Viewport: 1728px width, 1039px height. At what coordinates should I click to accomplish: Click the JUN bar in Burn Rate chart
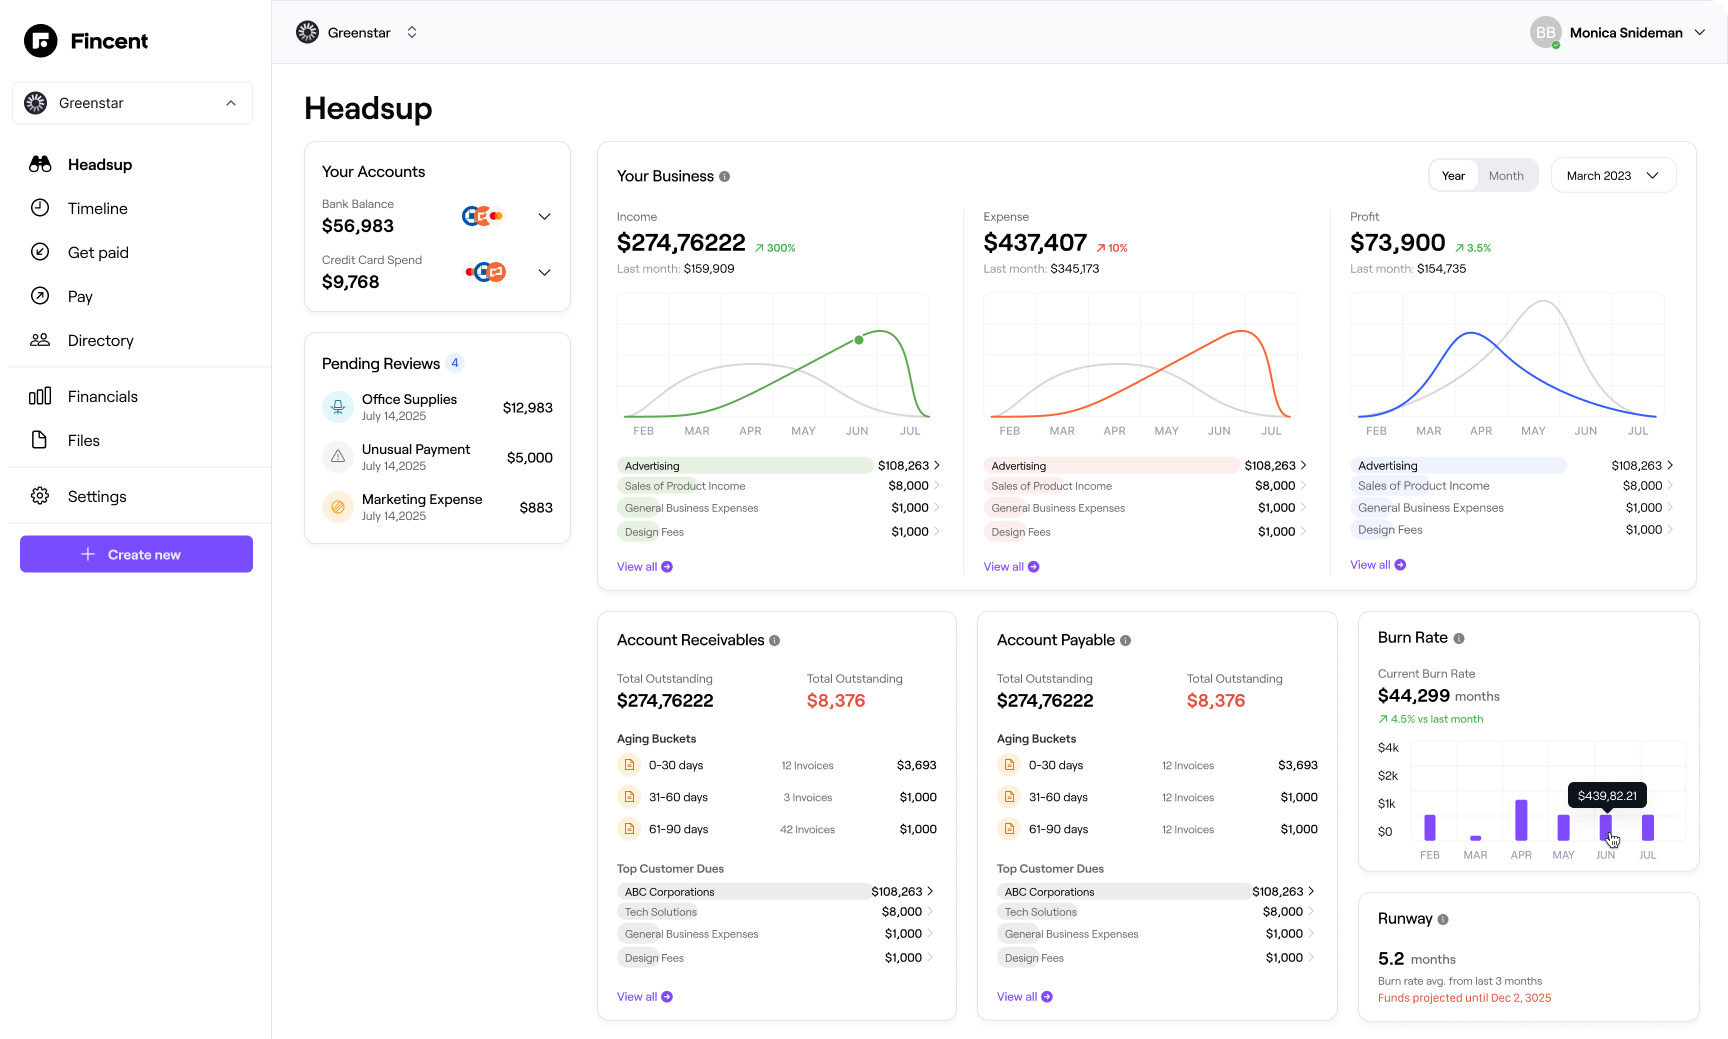pyautogui.click(x=1606, y=827)
